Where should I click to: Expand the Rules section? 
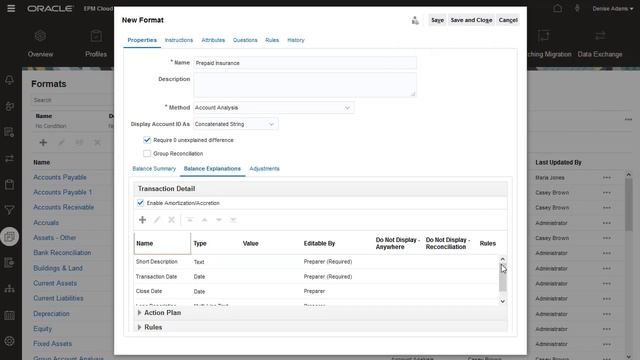140,327
